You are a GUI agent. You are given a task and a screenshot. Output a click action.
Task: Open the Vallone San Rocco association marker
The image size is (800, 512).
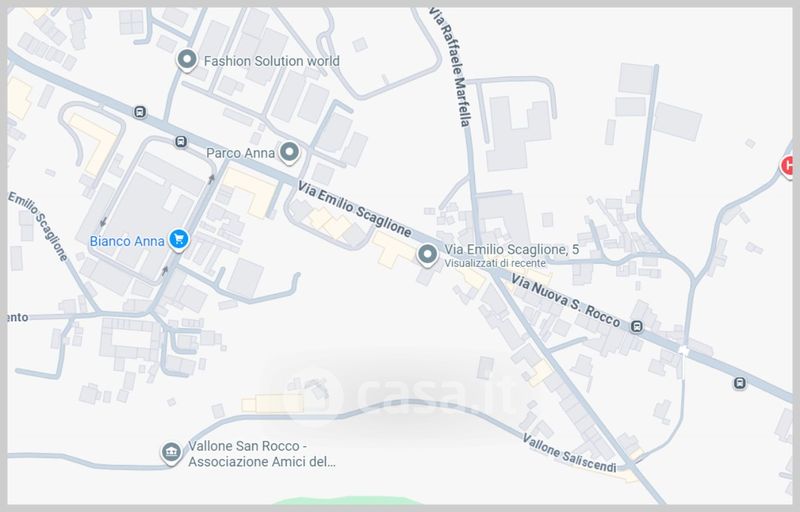click(171, 452)
